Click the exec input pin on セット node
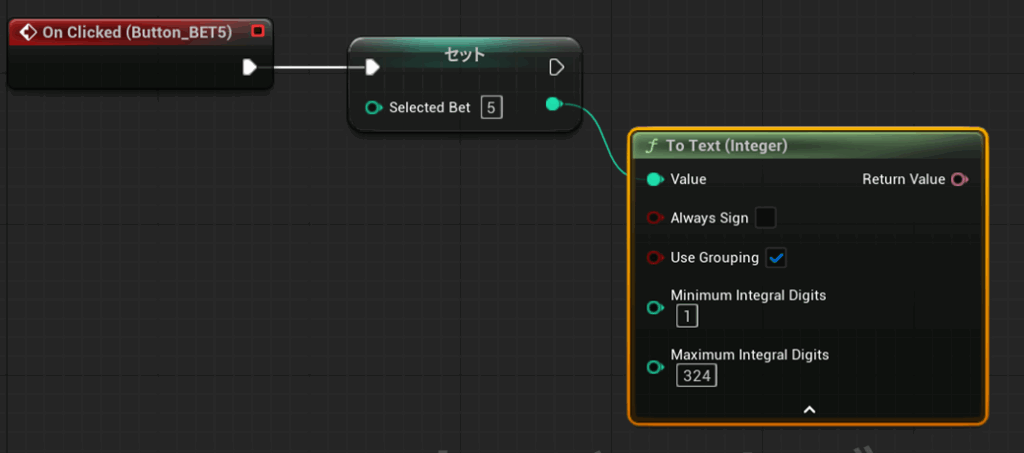This screenshot has height=453, width=1024. [x=371, y=67]
